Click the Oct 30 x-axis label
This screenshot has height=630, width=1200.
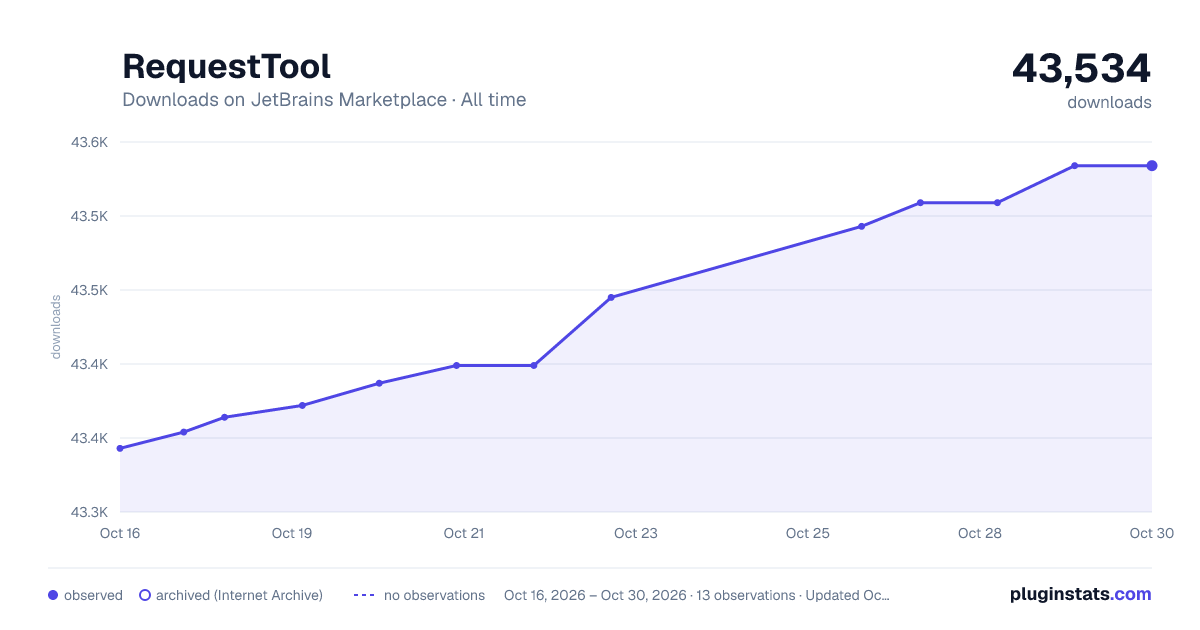pyautogui.click(x=1150, y=533)
